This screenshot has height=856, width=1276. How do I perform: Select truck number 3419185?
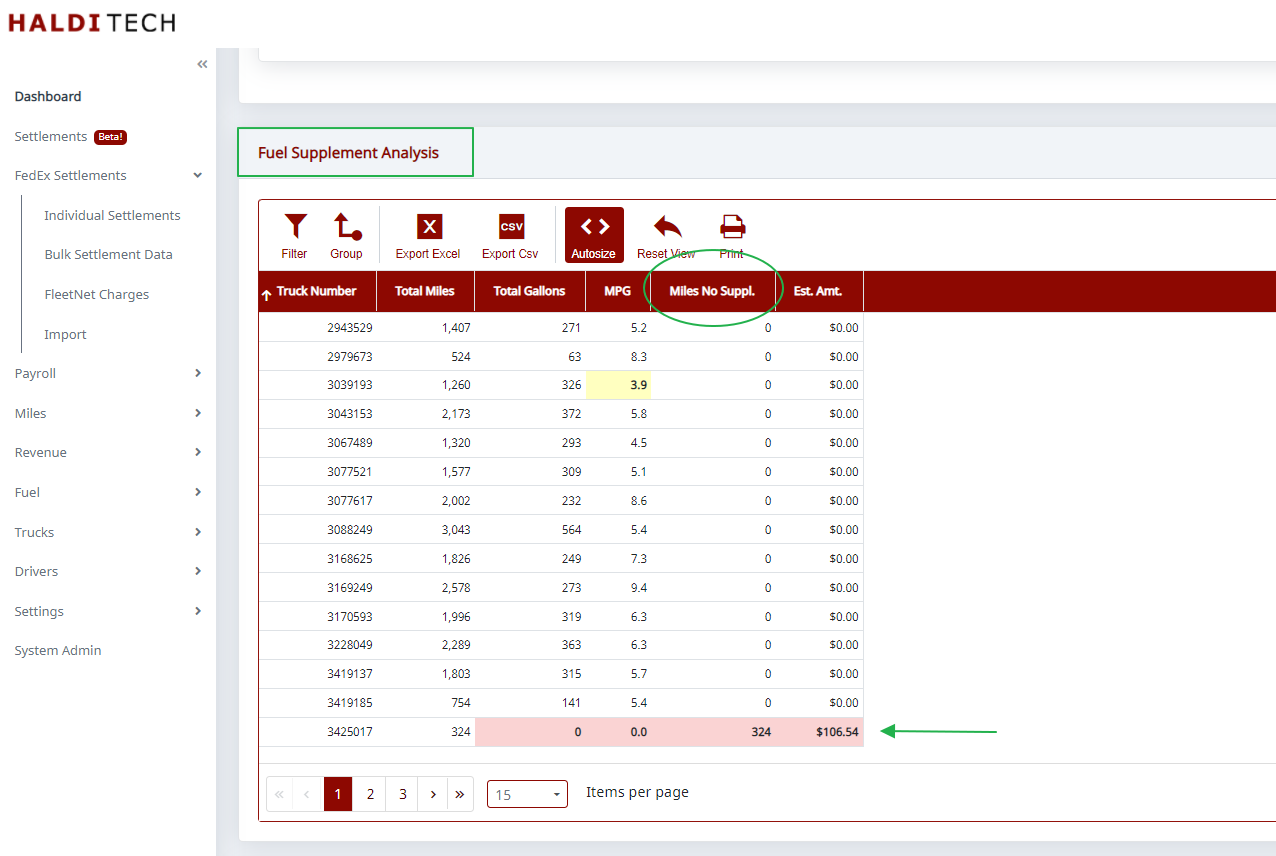pos(350,703)
